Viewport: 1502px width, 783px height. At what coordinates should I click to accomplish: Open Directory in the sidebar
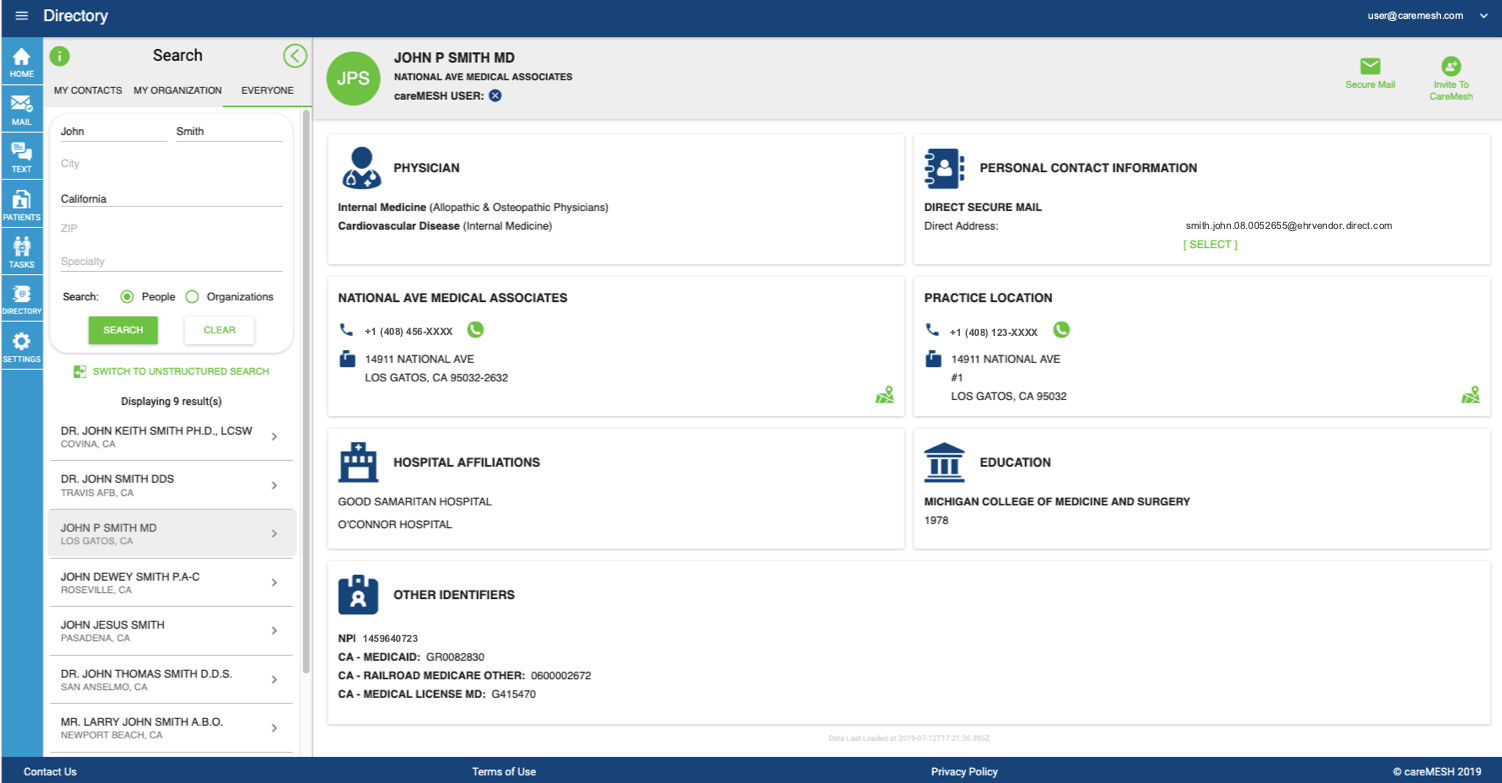[x=21, y=300]
